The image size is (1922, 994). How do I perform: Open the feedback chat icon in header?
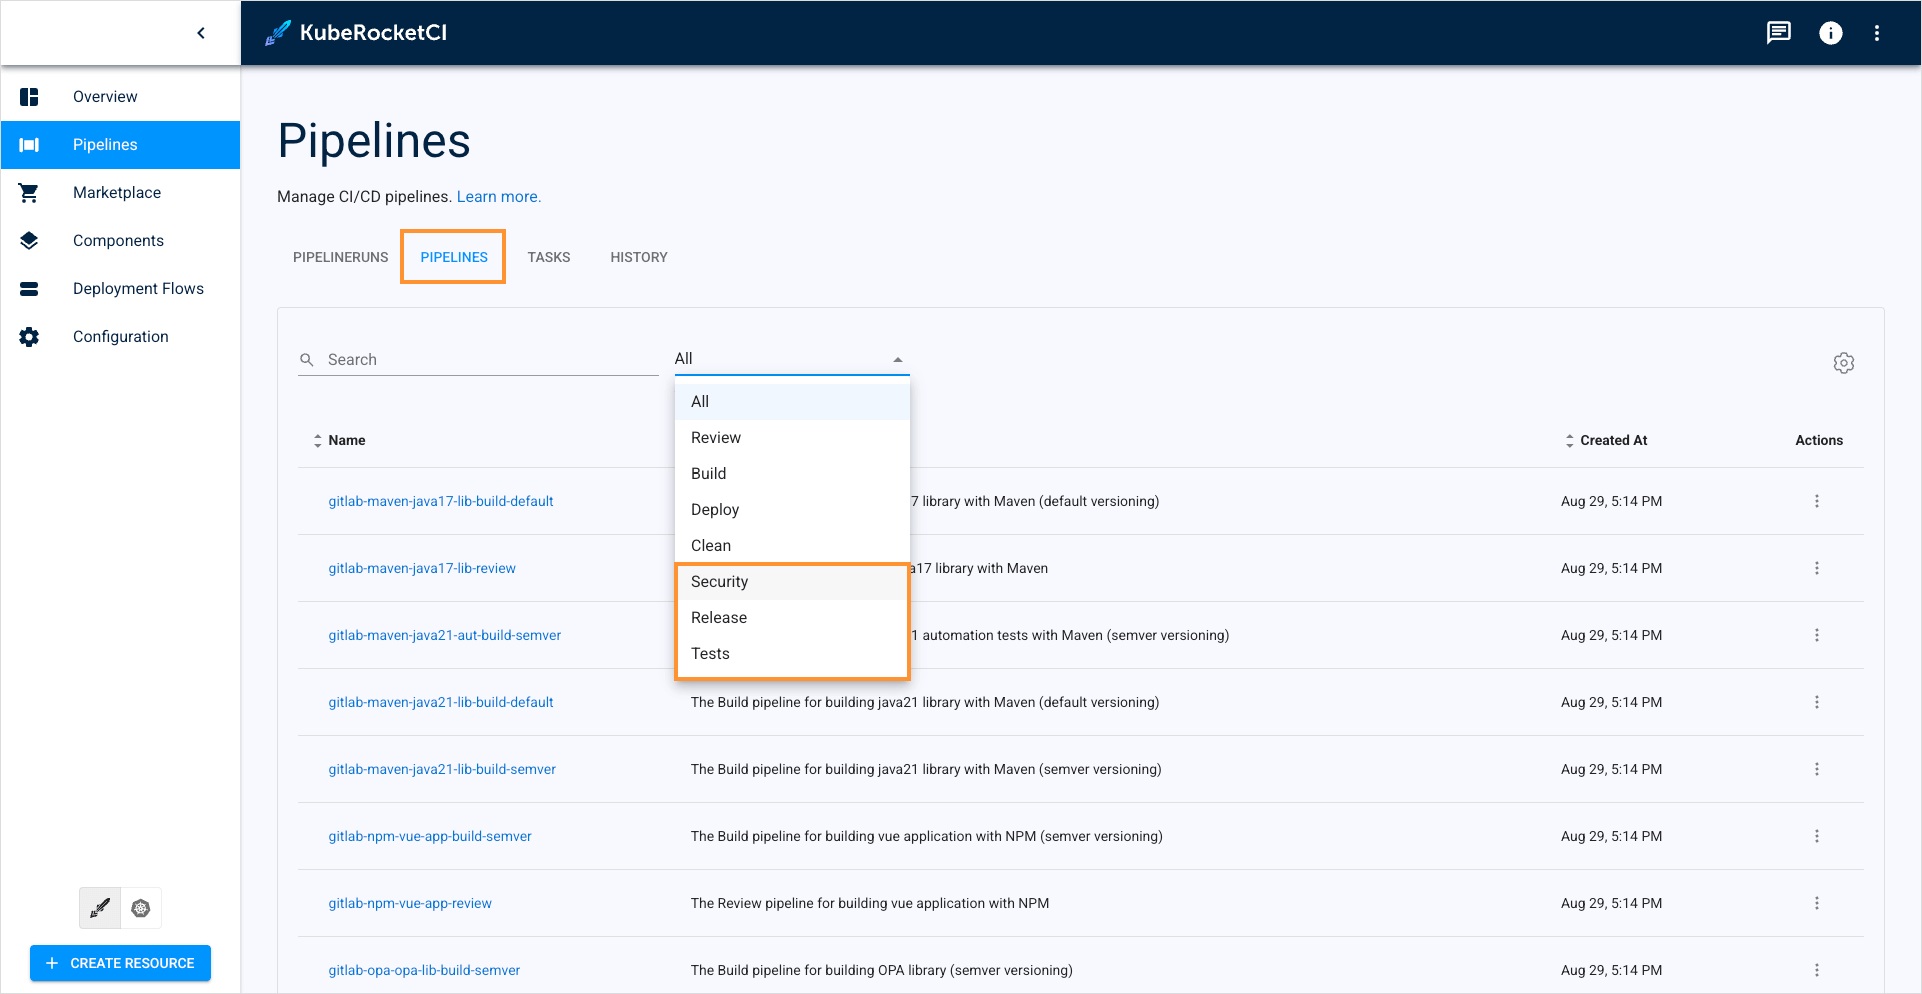[x=1778, y=33]
